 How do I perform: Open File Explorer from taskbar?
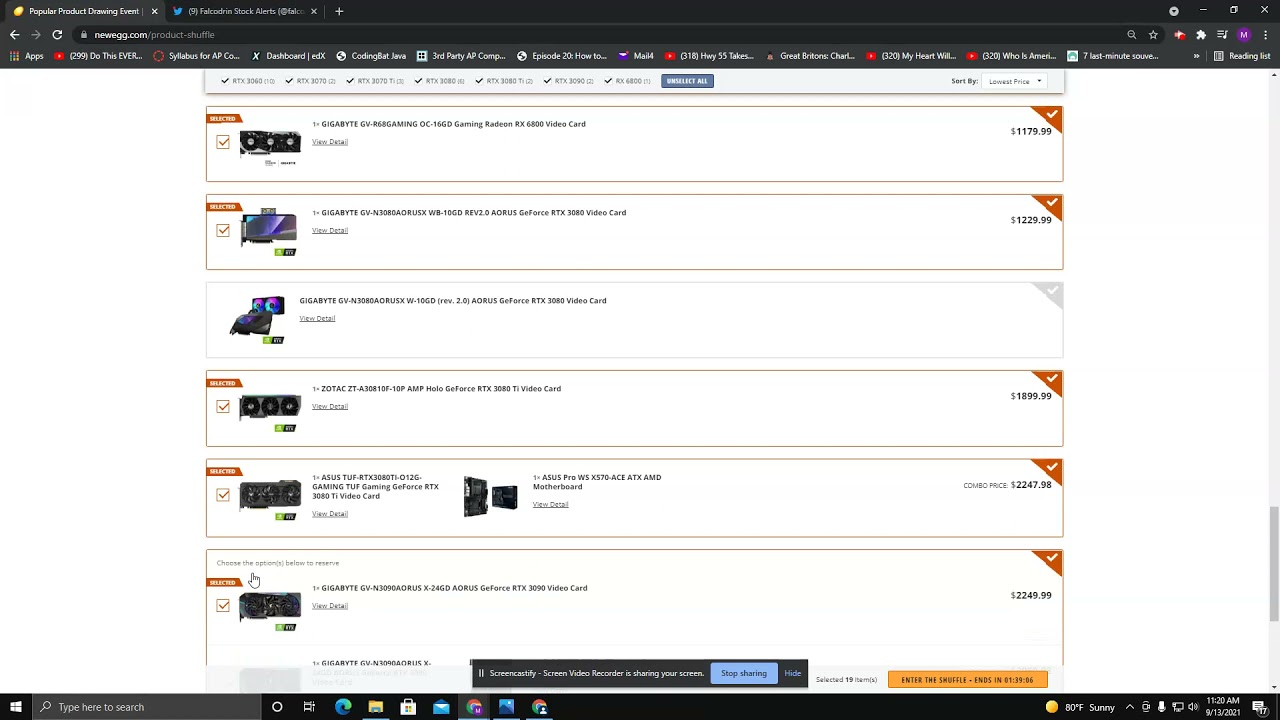pyautogui.click(x=375, y=707)
